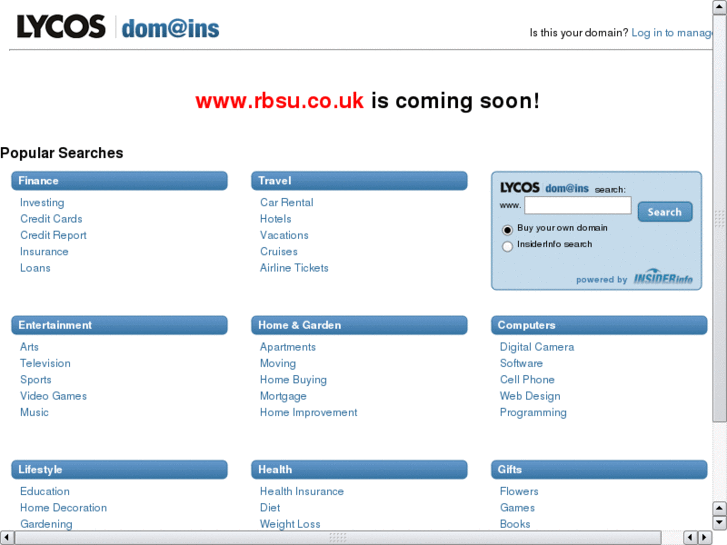Open the Credit Report link
The width and height of the screenshot is (727, 545).
tap(53, 235)
